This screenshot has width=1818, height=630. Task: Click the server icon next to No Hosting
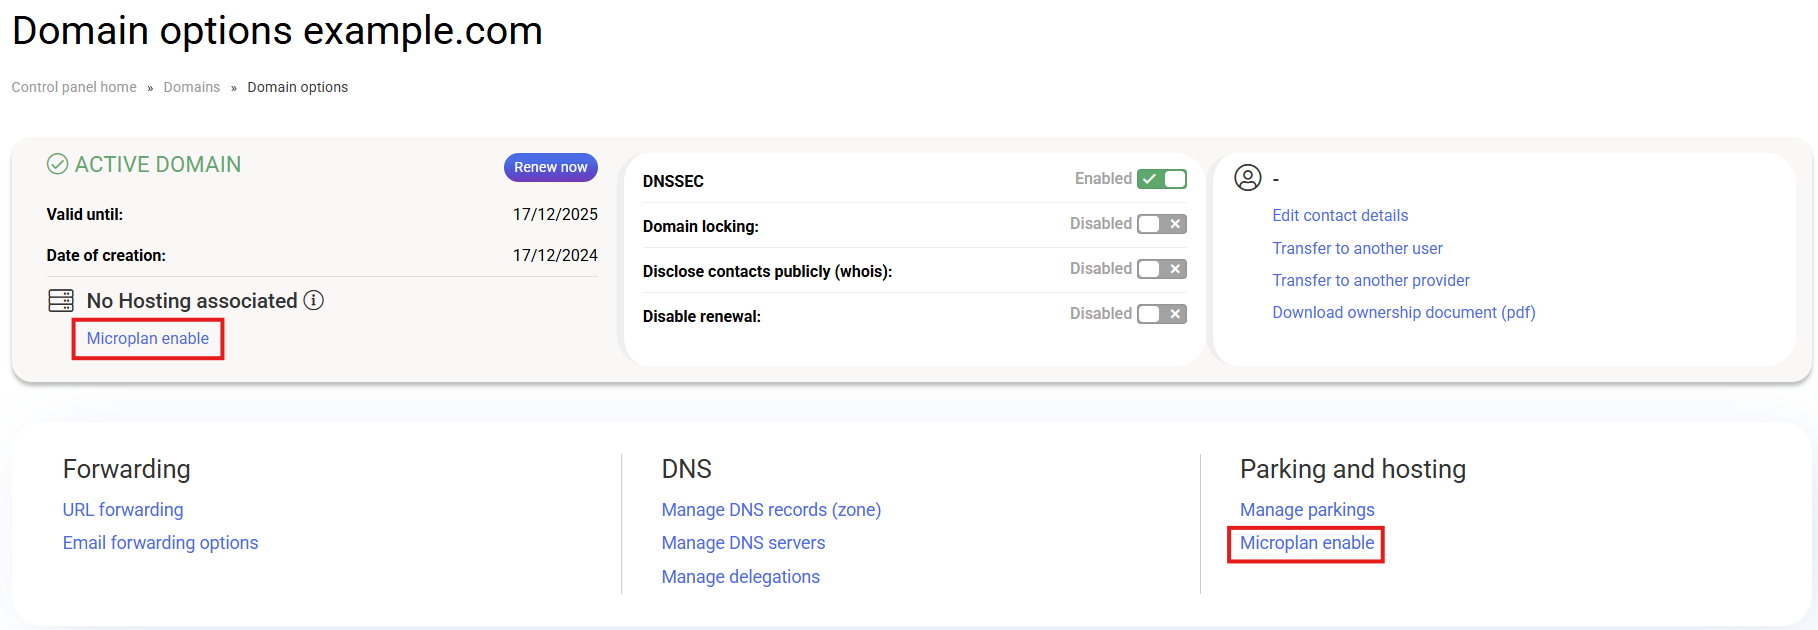point(61,300)
